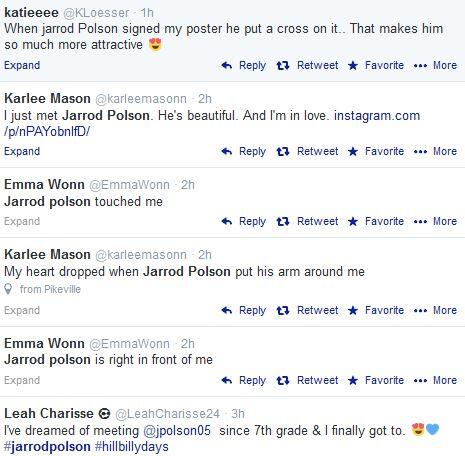Open the instagram.com link in Karlee Mason's tweet

[212, 124]
